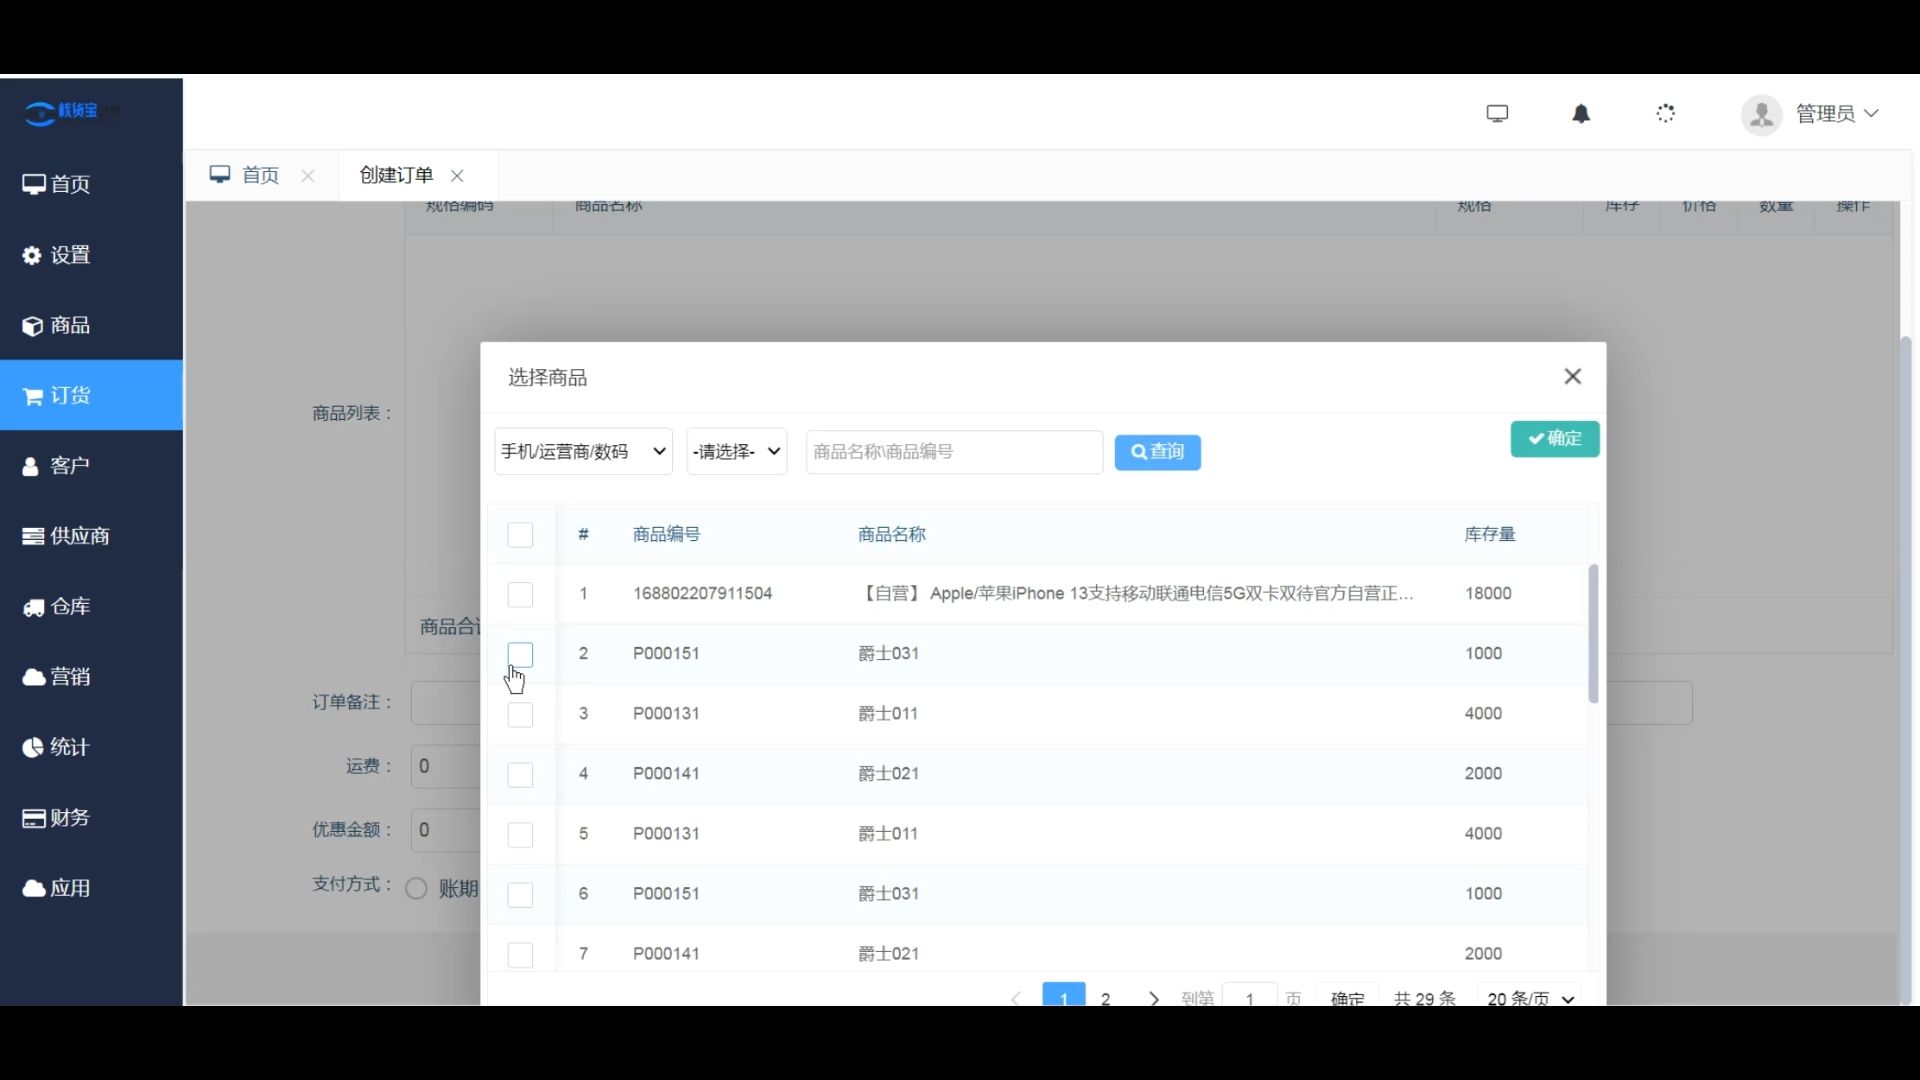
Task: Open the 财务 card sidebar item
Action: [91, 818]
